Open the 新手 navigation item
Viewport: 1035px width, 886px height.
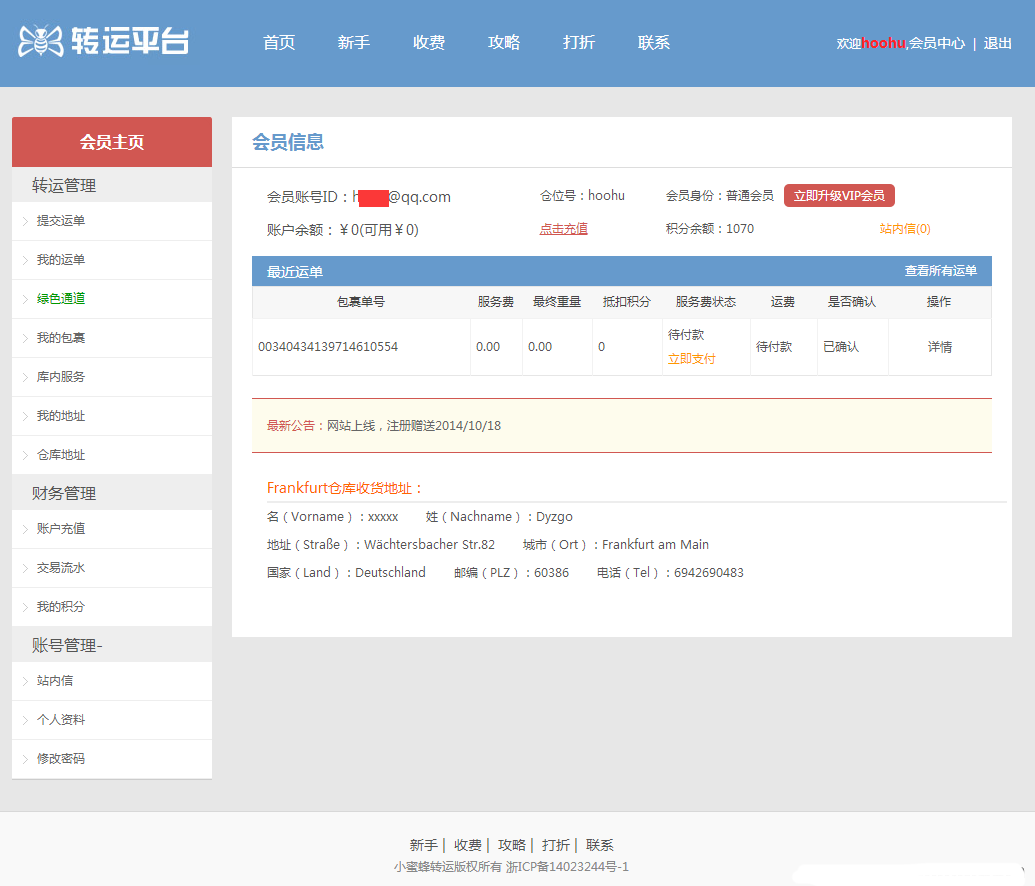click(354, 43)
